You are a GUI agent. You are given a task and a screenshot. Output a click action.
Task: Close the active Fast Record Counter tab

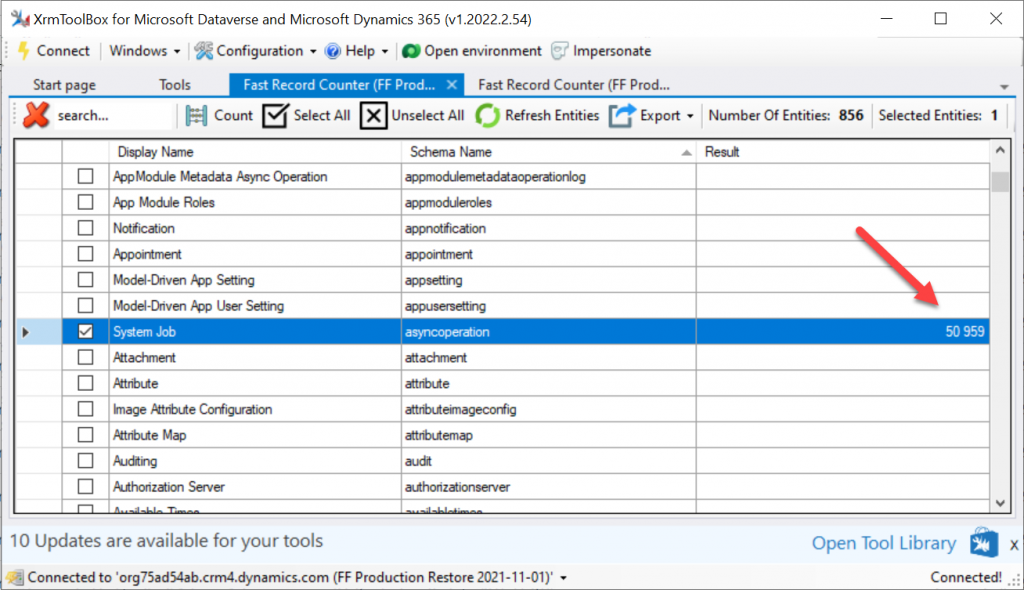coord(451,85)
